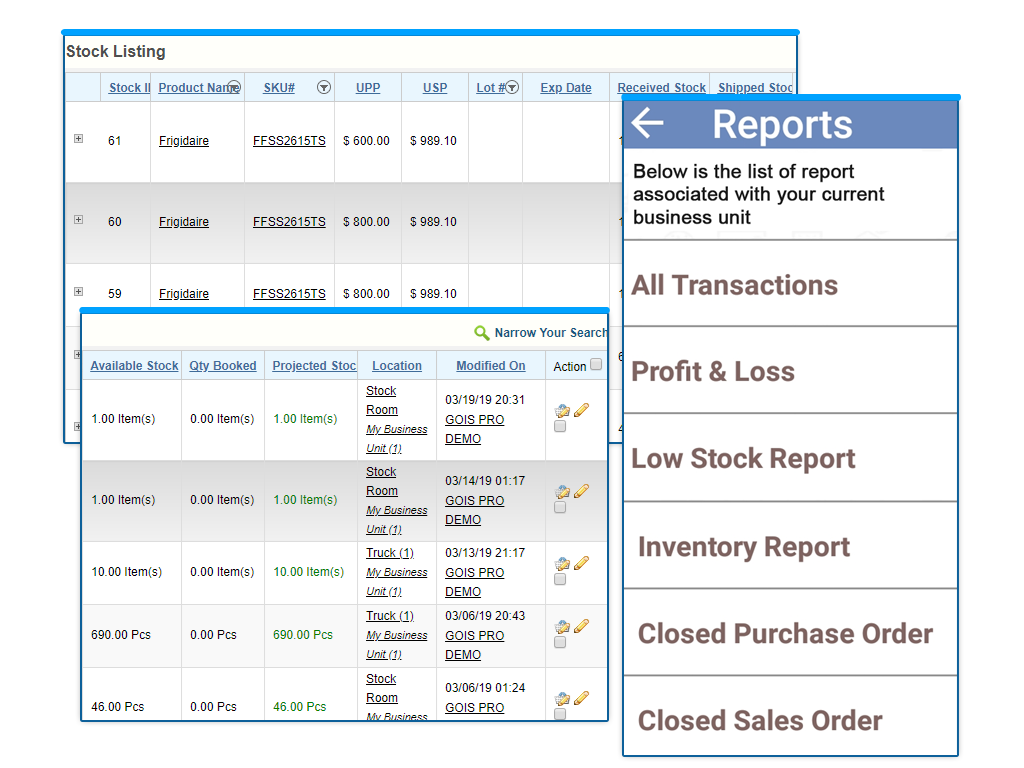Screen dimensions: 1024x768
Task: Click basket edit icon for 03/06/19 20:43 row
Action: 562,627
